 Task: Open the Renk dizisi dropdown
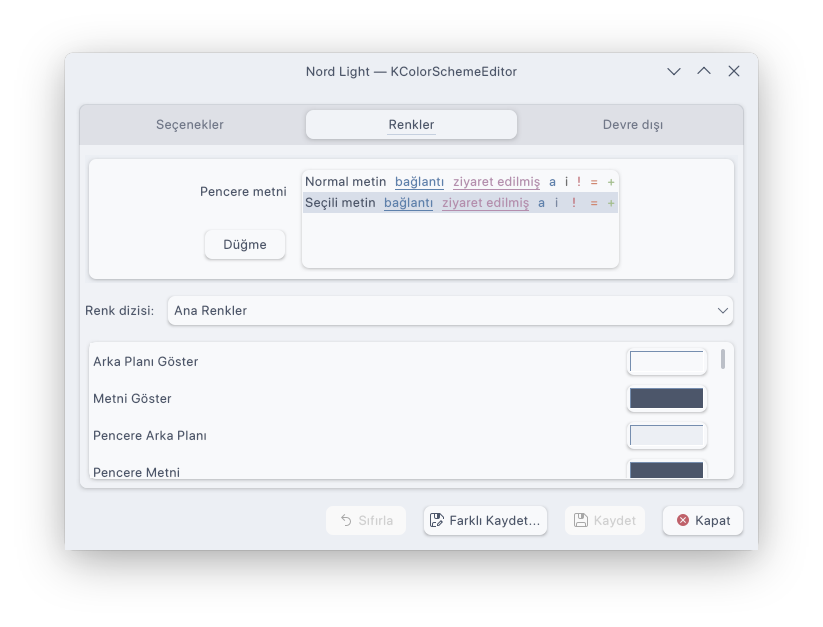[450, 311]
